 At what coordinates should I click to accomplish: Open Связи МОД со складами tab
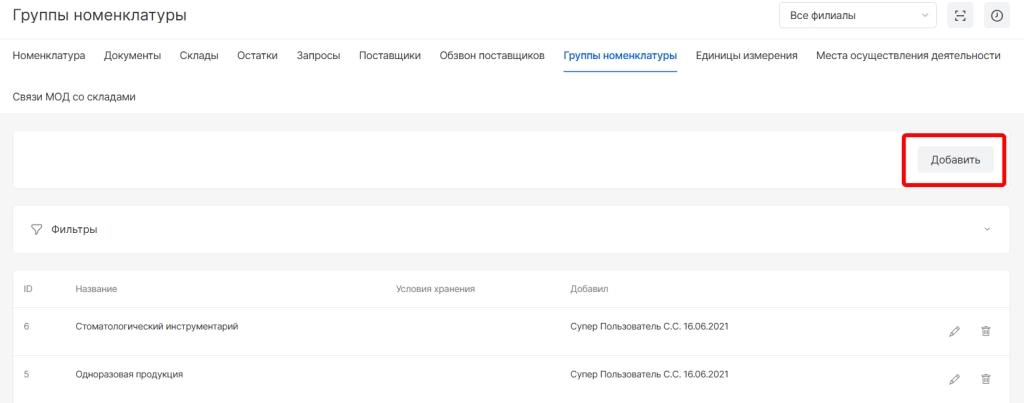74,97
